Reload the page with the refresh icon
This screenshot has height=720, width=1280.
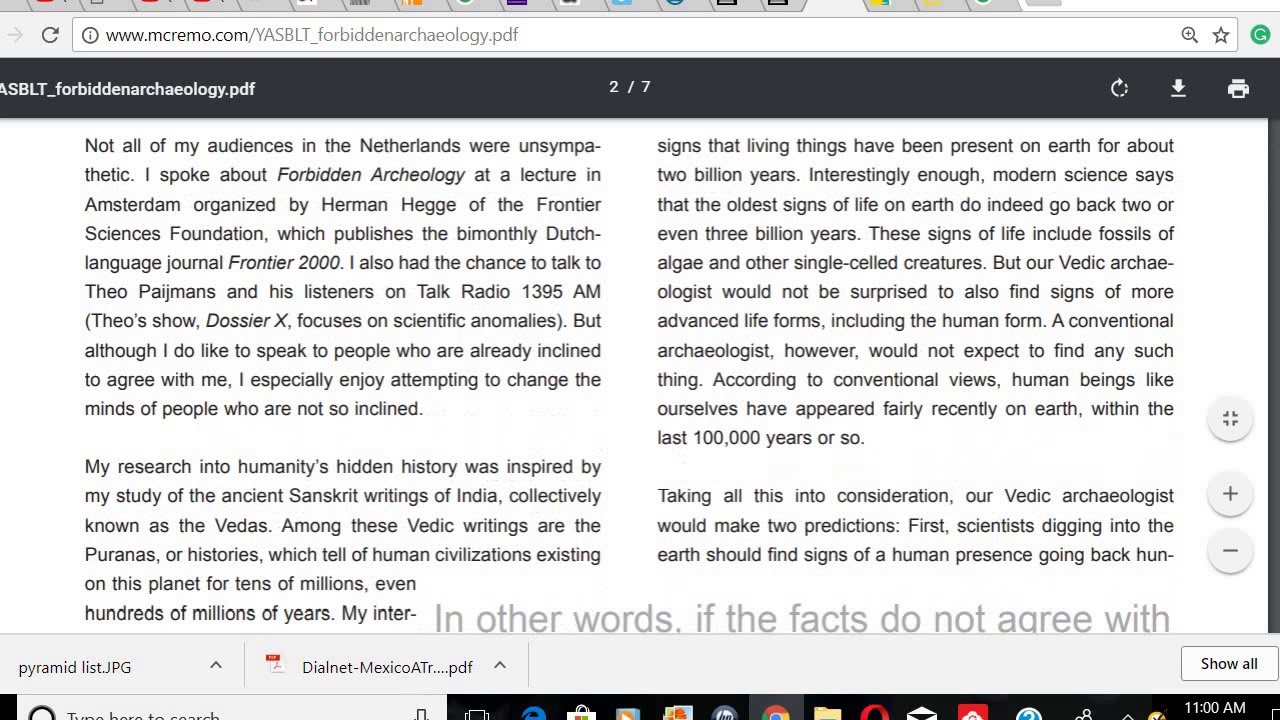[50, 35]
